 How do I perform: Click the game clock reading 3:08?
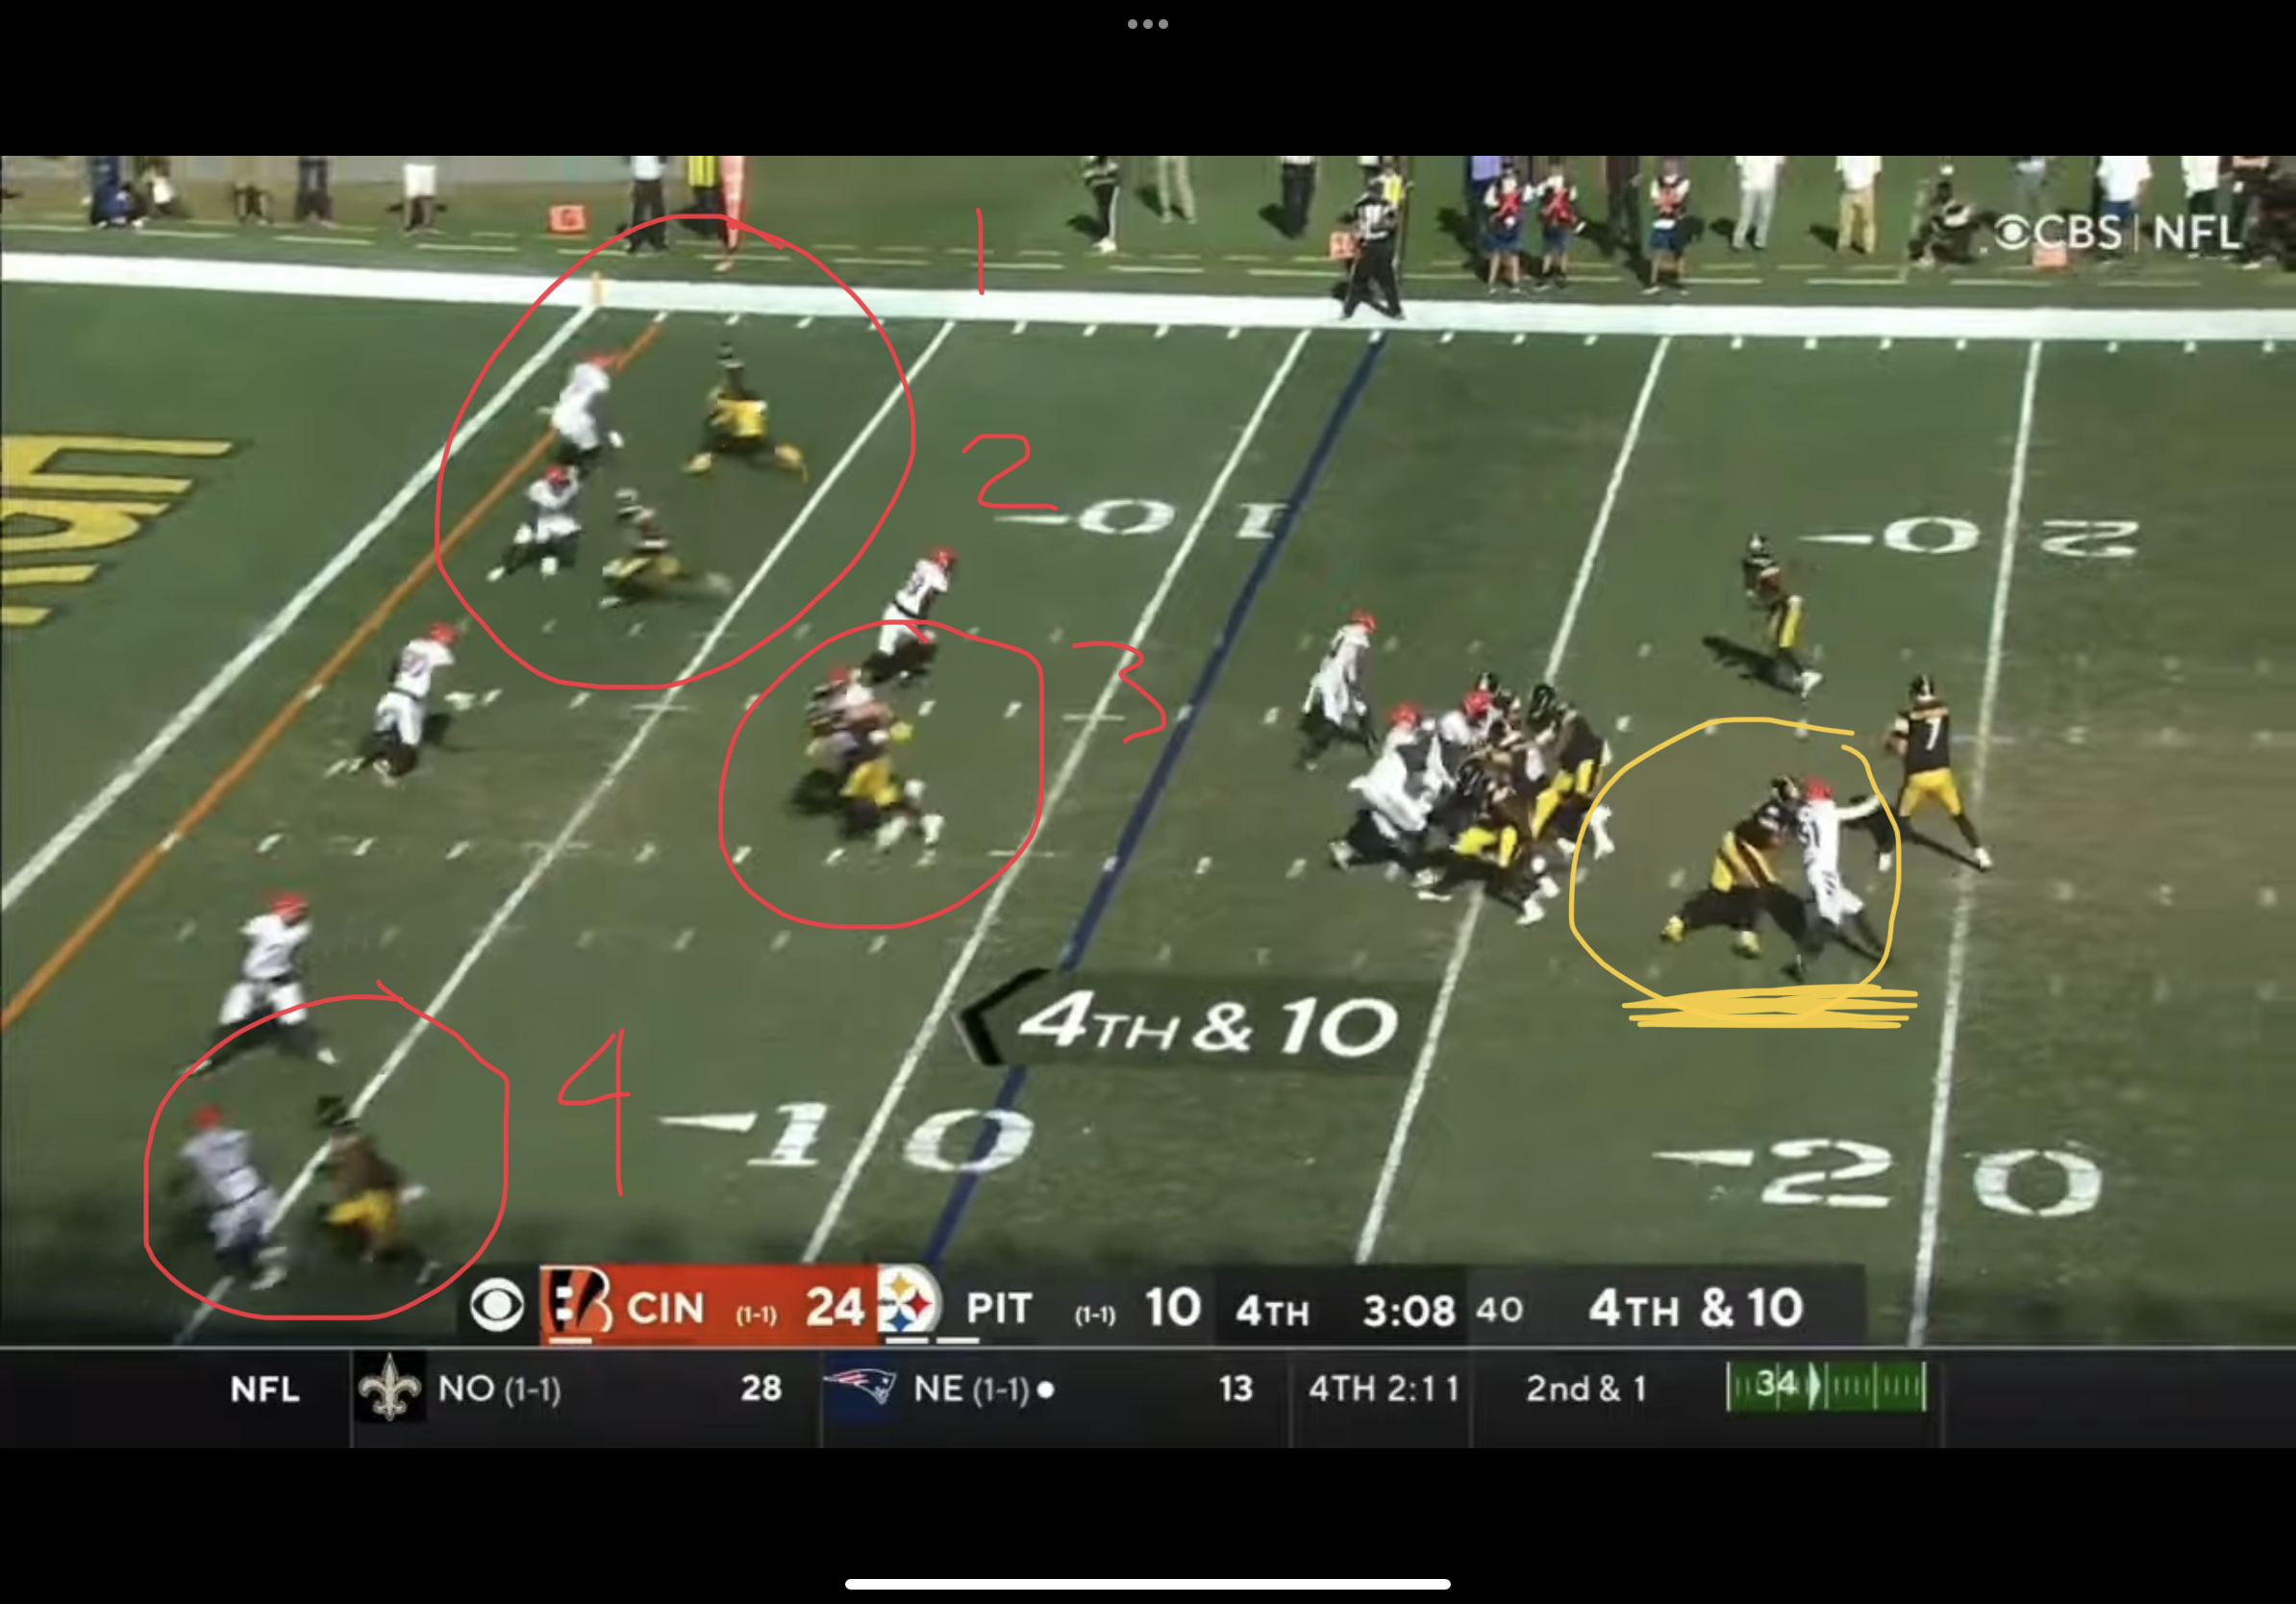click(x=1407, y=1309)
